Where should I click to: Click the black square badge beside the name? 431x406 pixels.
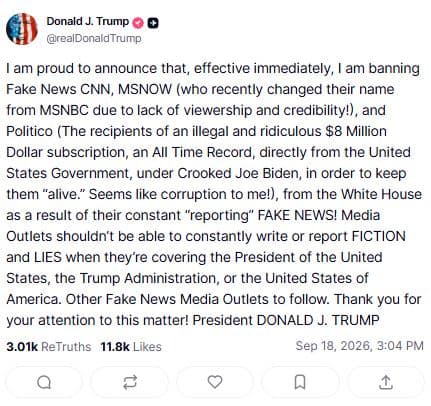[153, 23]
